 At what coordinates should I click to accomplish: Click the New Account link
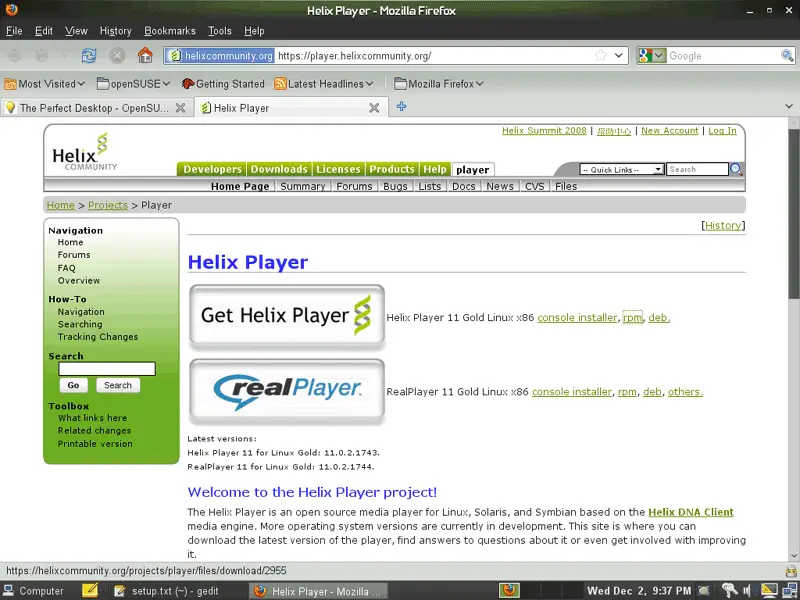669,131
